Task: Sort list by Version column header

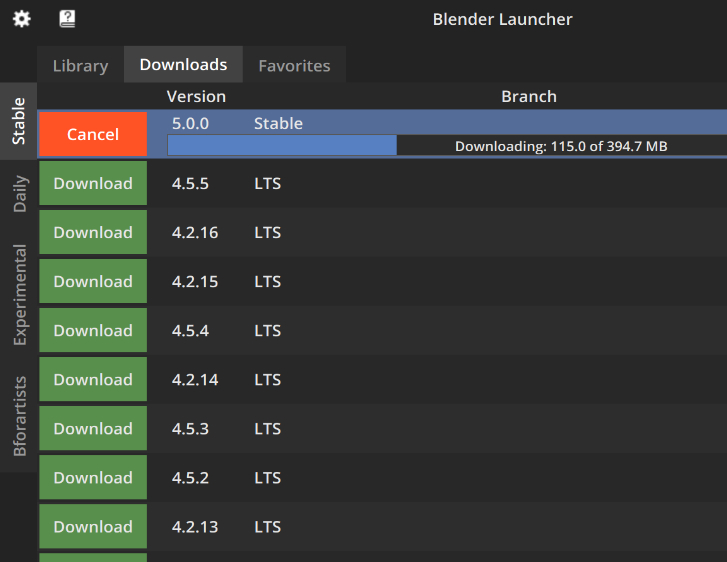Action: pyautogui.click(x=196, y=96)
